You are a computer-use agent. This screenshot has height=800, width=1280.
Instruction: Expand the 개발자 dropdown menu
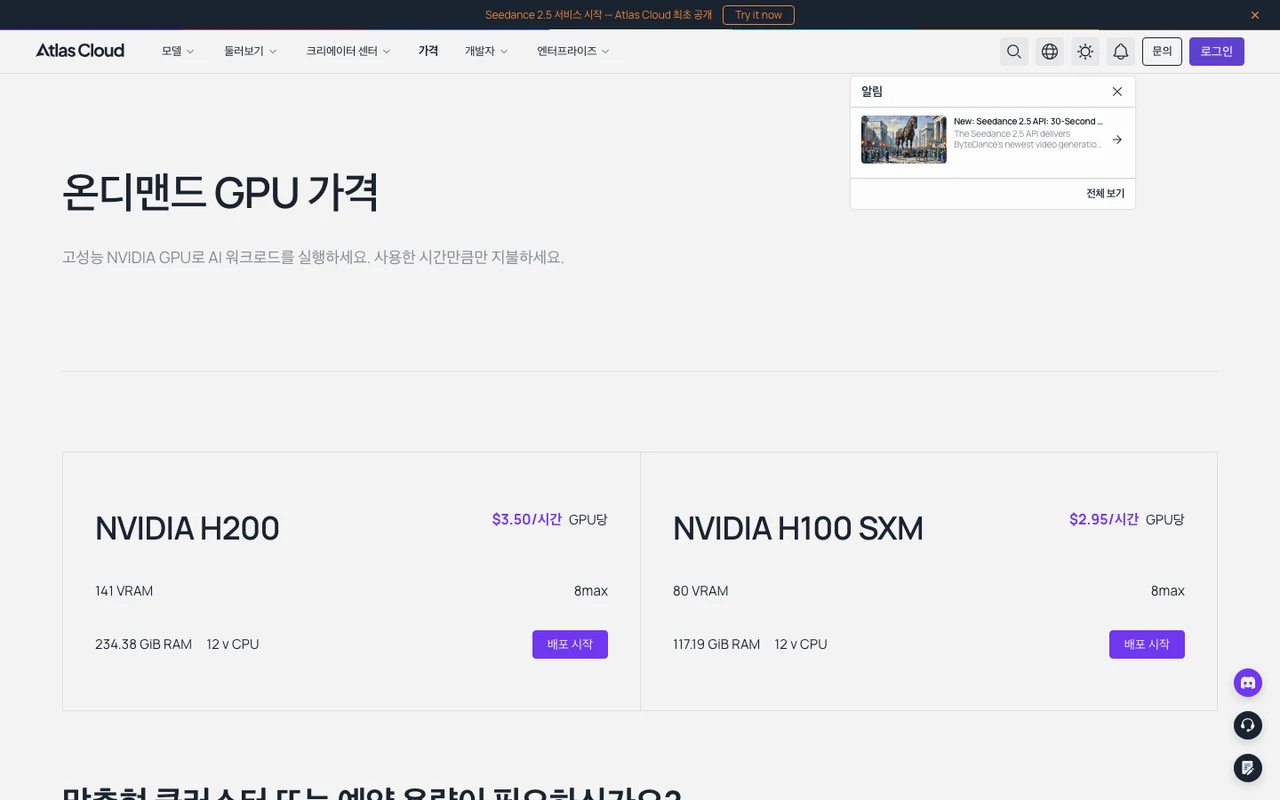[486, 51]
